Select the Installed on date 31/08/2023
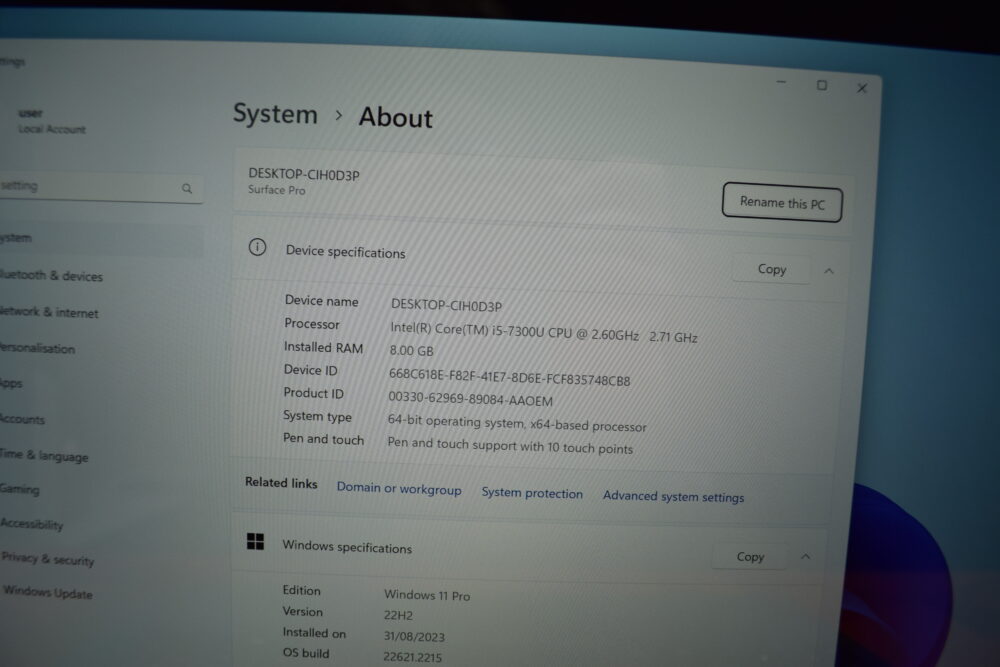 pos(414,636)
